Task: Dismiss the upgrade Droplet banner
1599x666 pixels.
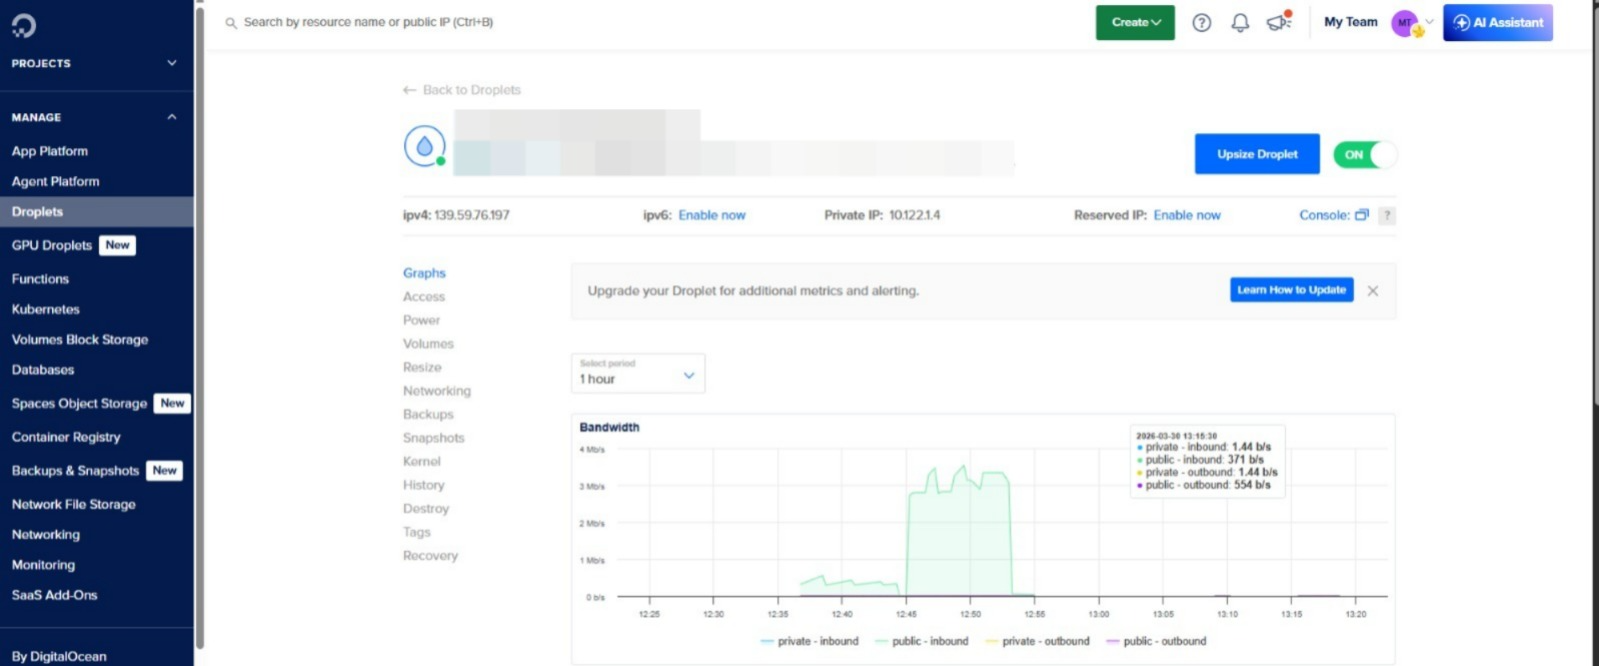Action: (x=1372, y=291)
